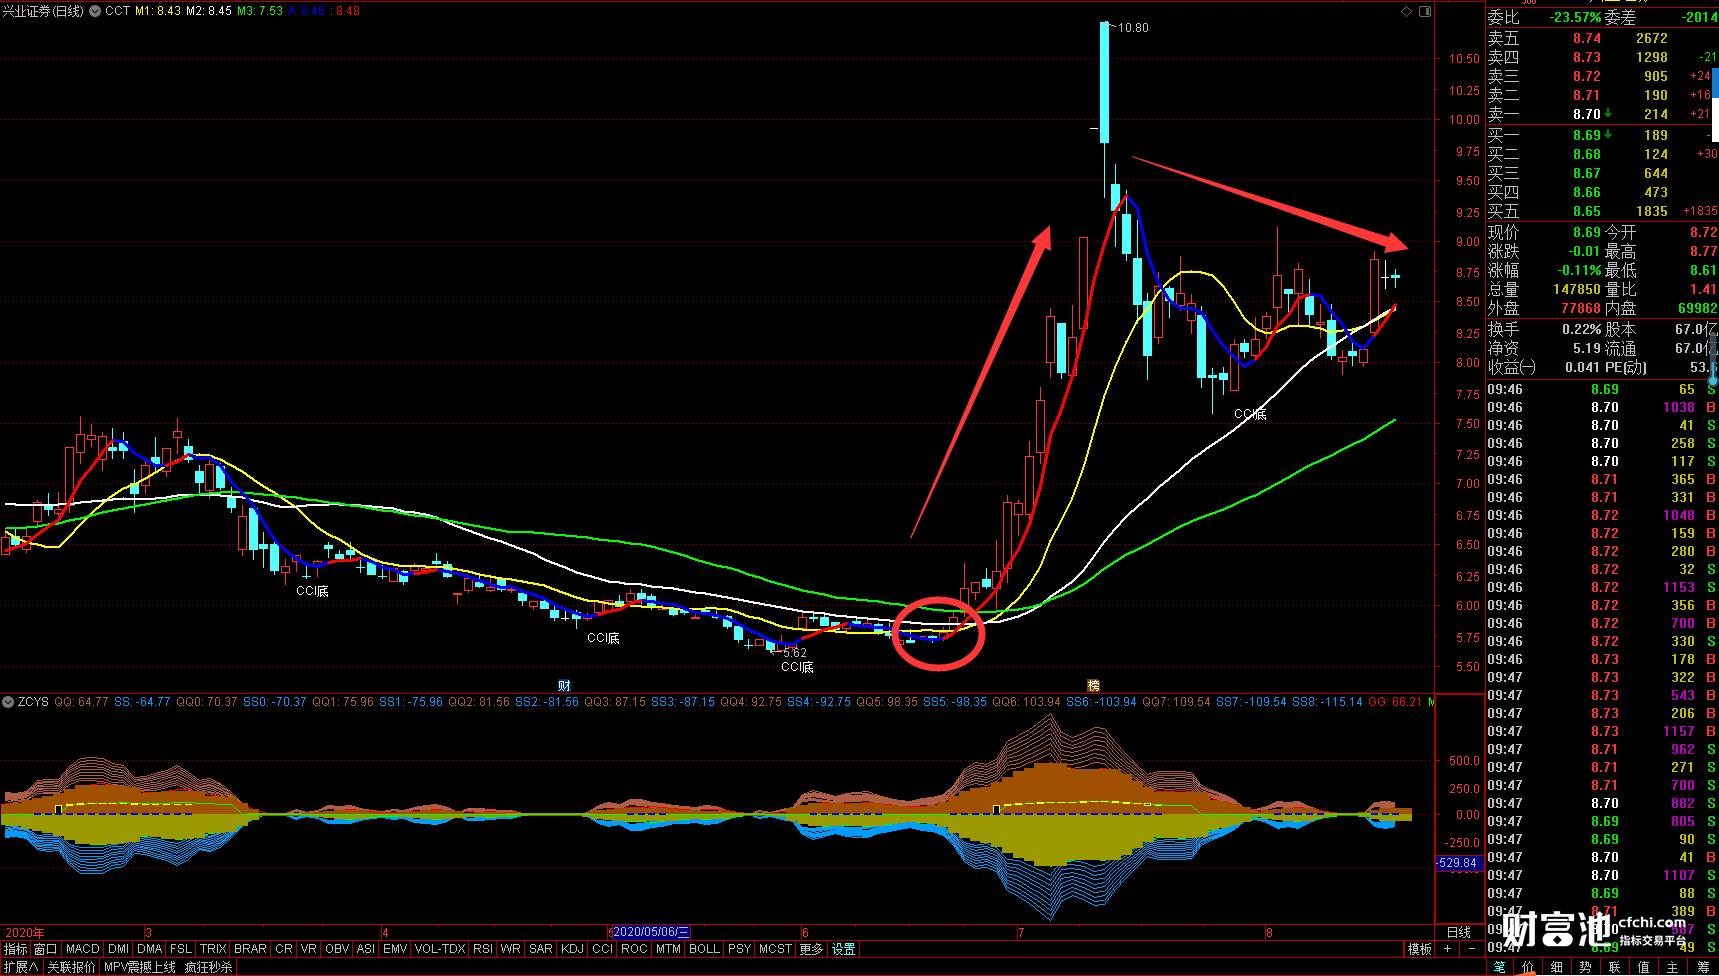This screenshot has height=976, width=1719.
Task: Click the 日线 daily period label
Action: [1459, 932]
